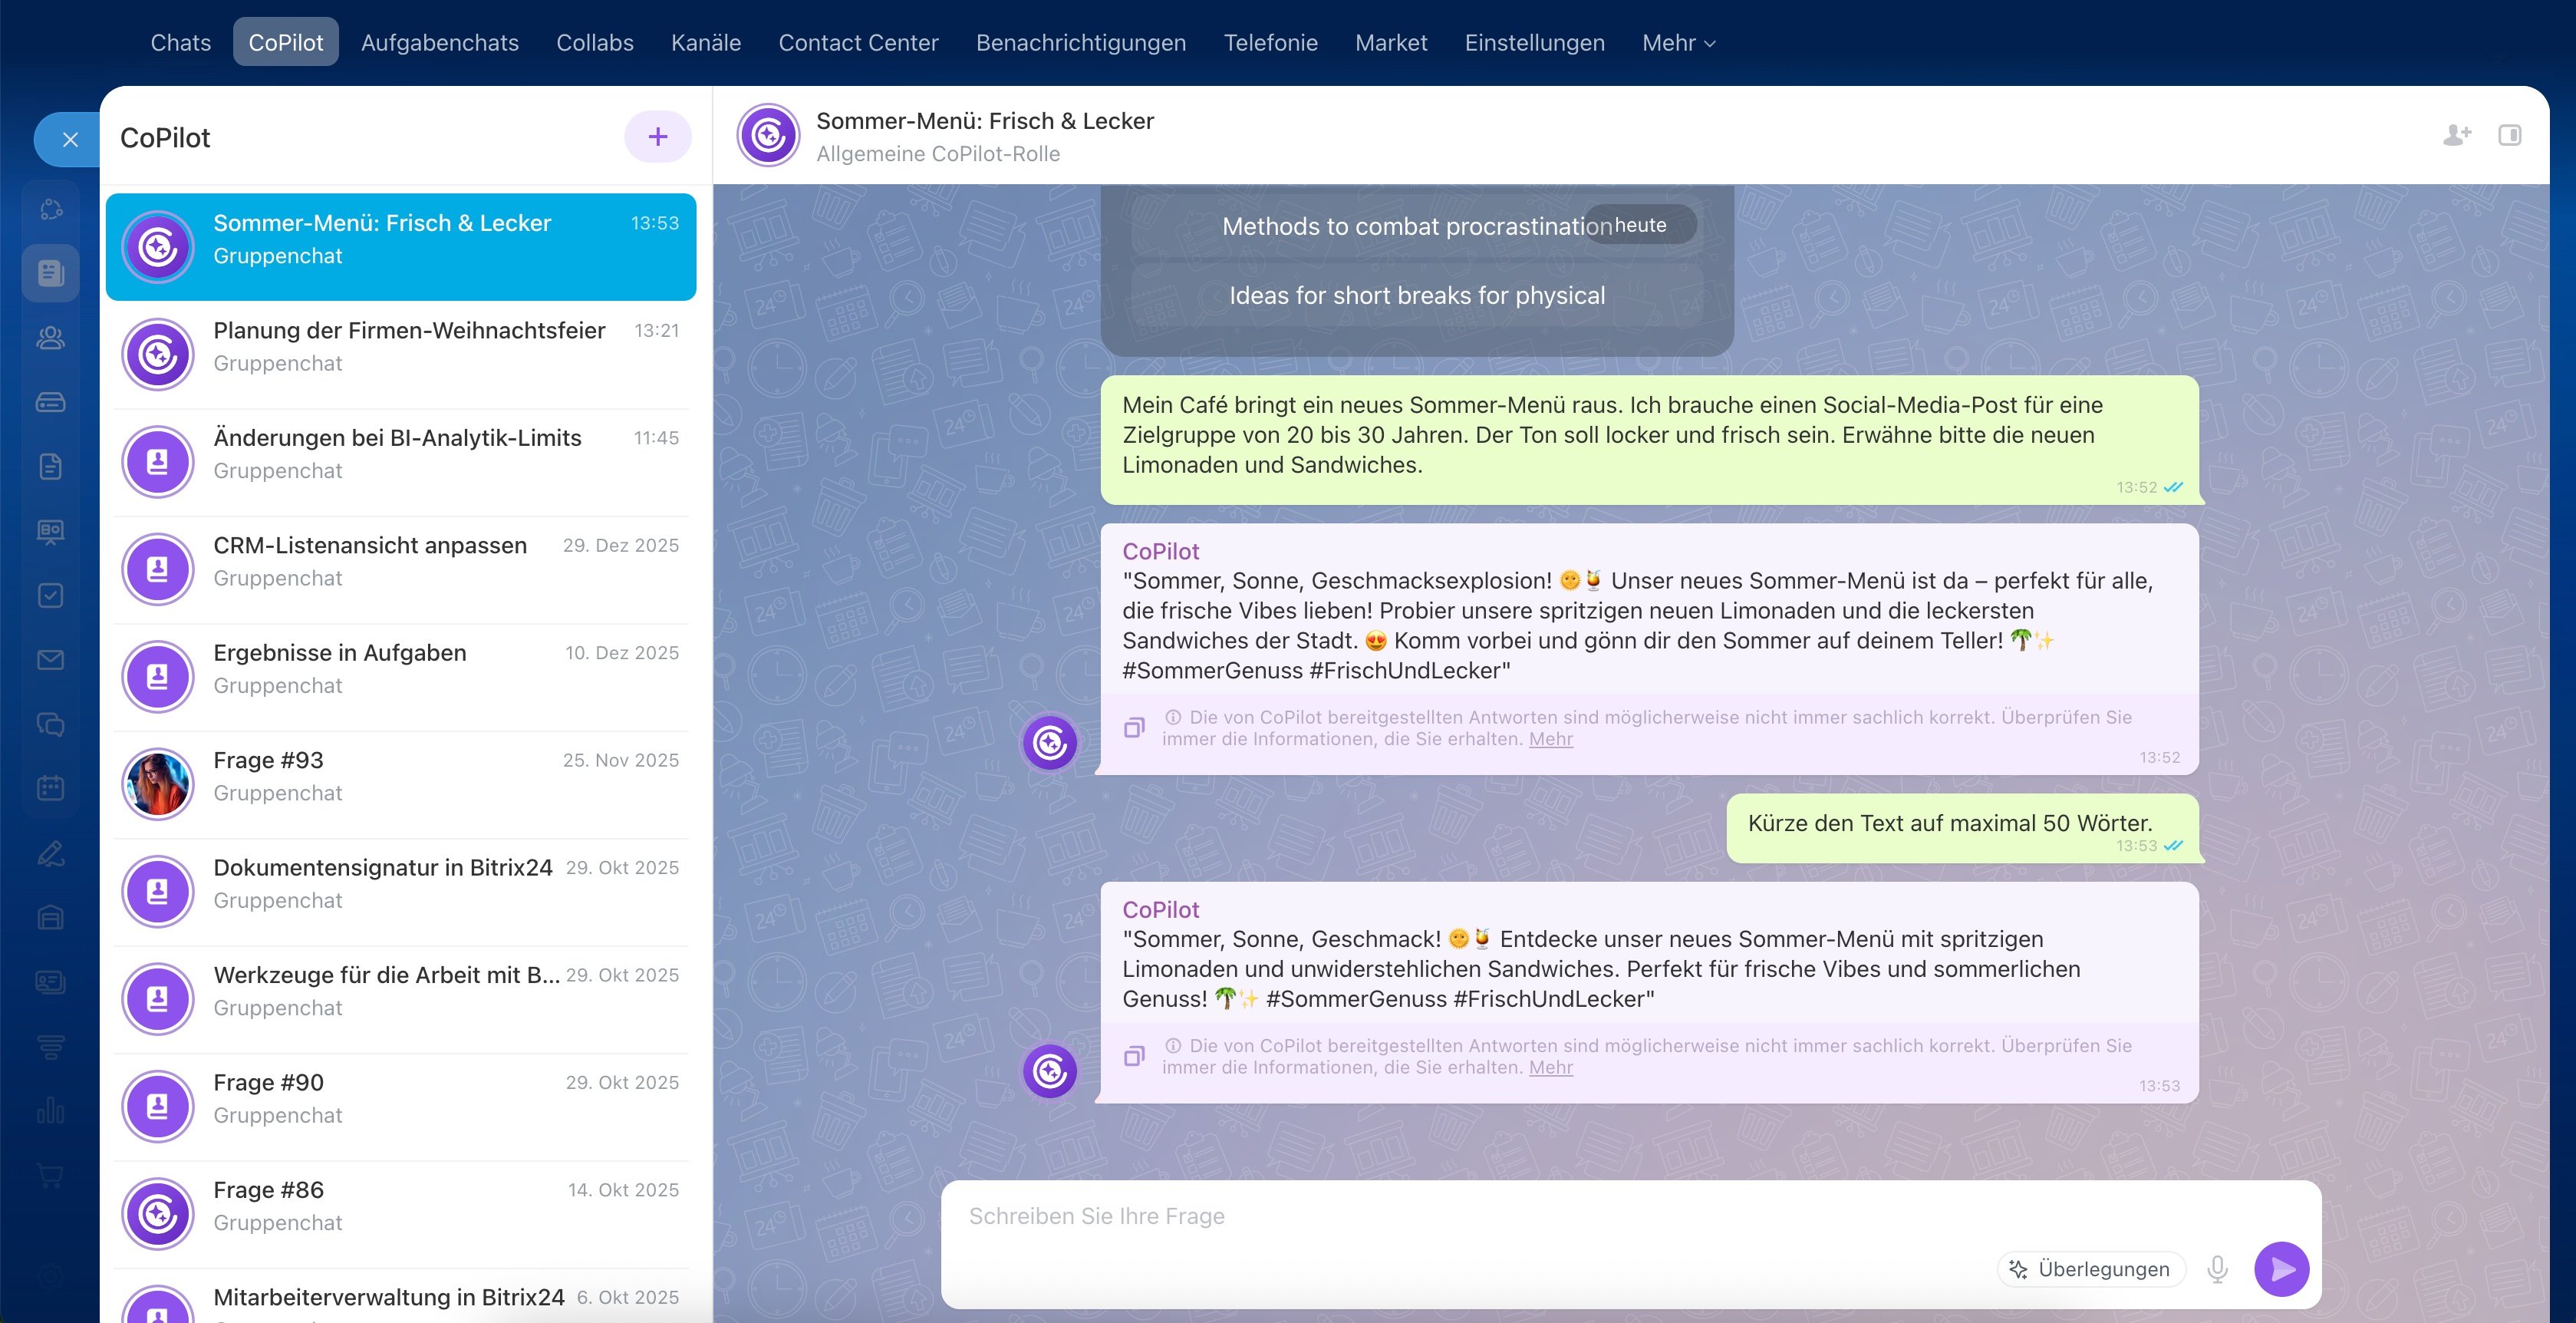Copy the first CoPilot reply via its copy icon

click(x=1134, y=728)
